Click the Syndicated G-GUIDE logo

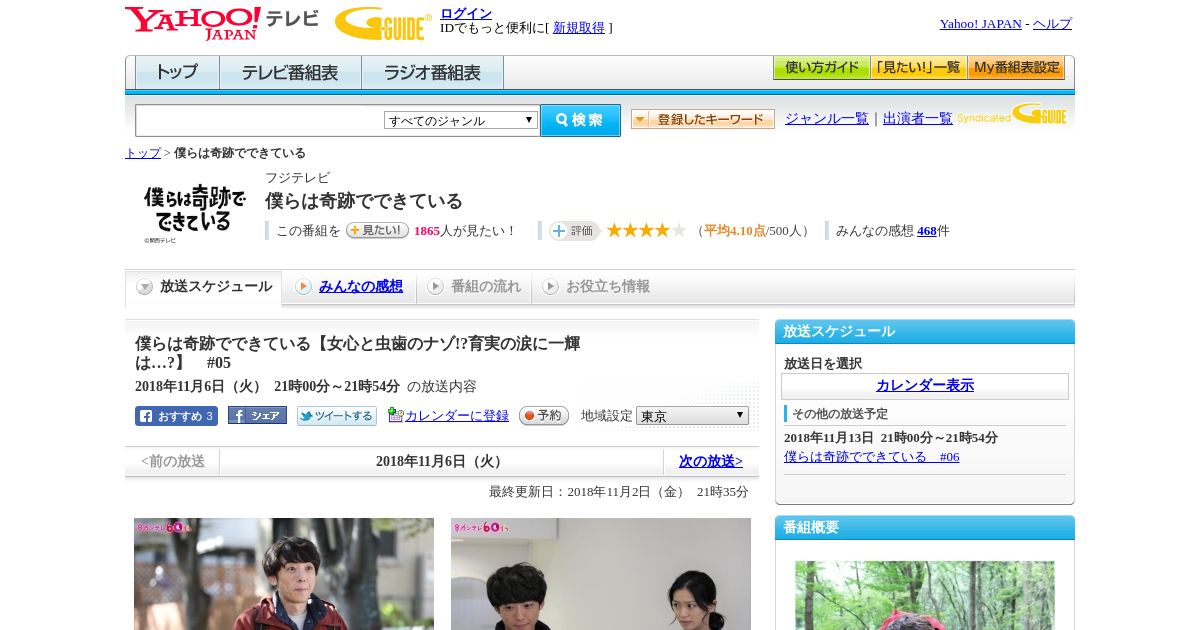pos(1012,115)
